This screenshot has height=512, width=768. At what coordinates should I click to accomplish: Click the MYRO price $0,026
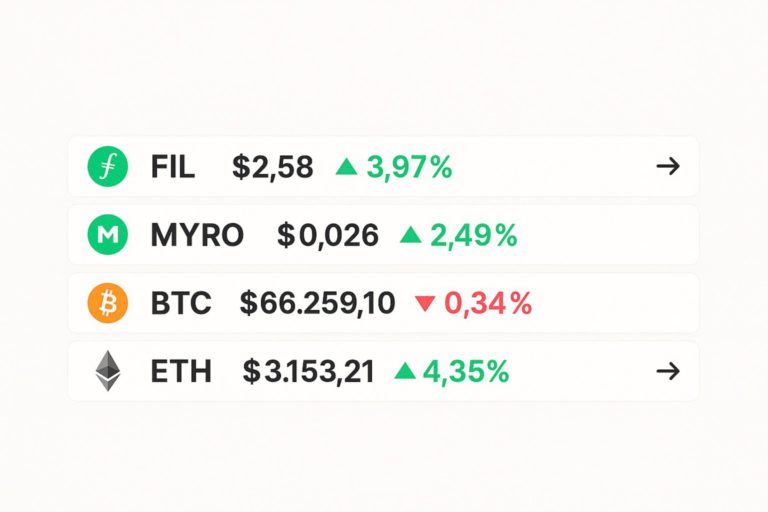(328, 235)
